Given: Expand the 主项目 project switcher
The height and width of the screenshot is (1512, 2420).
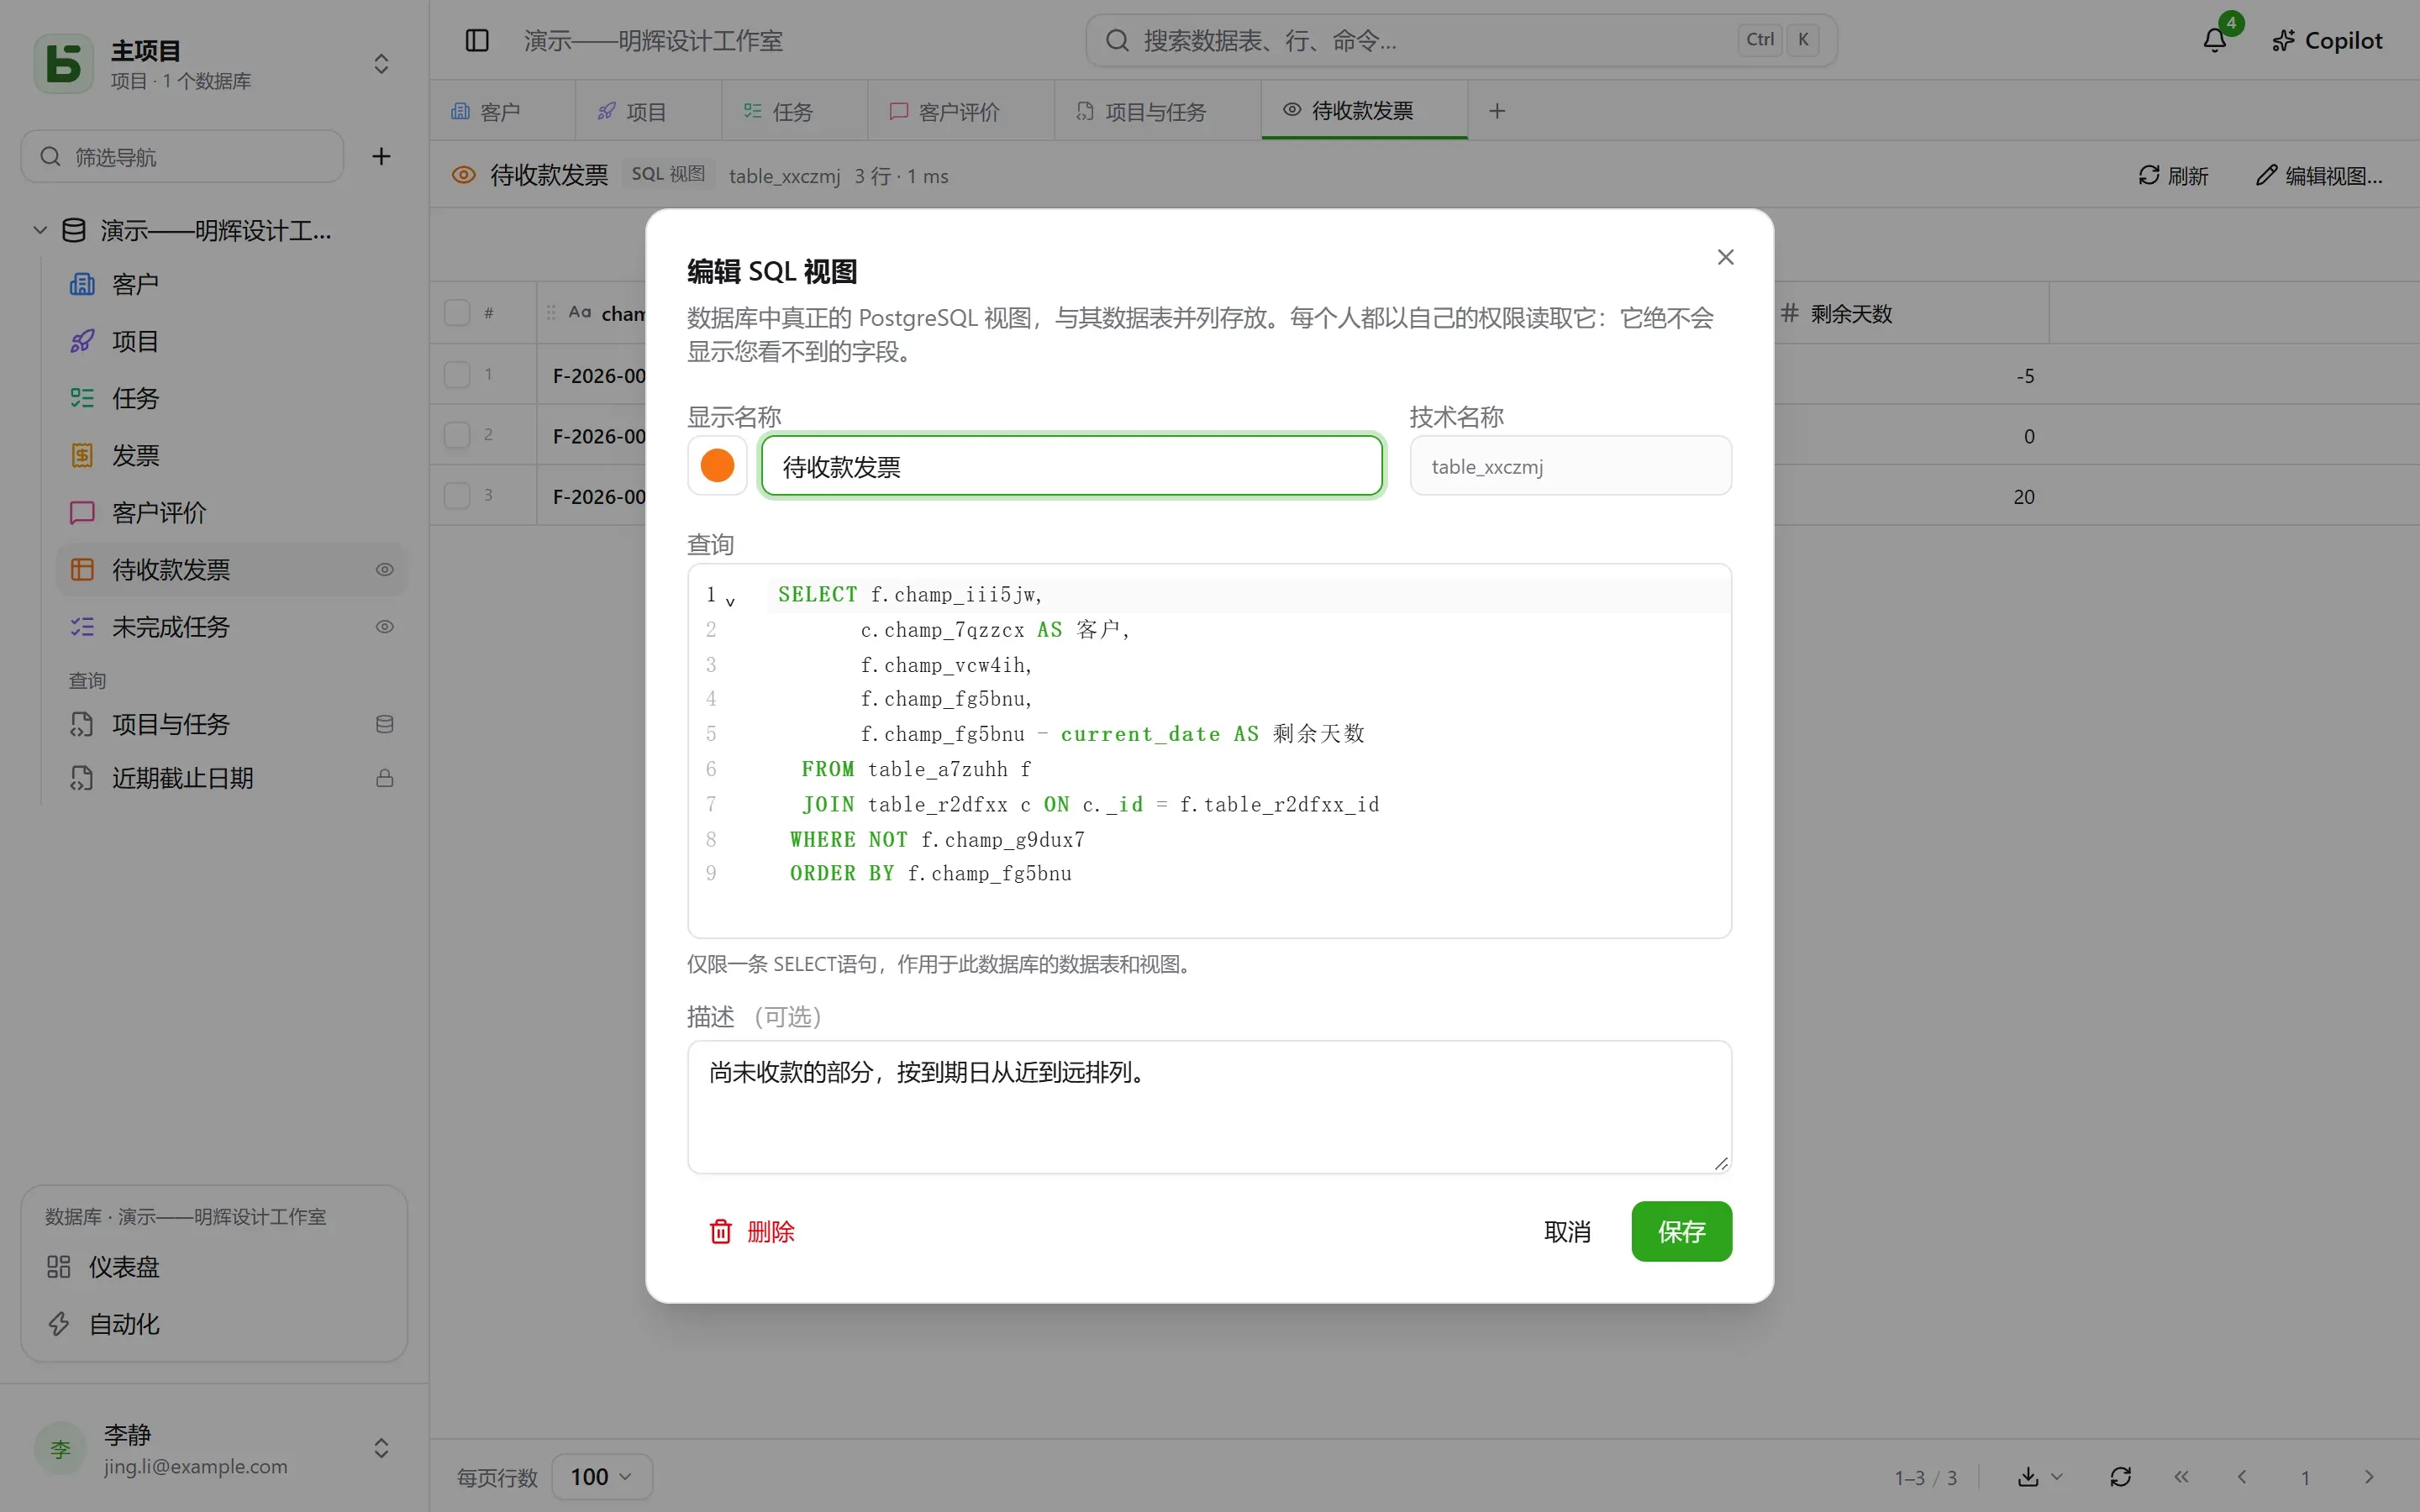Looking at the screenshot, I should click(381, 64).
